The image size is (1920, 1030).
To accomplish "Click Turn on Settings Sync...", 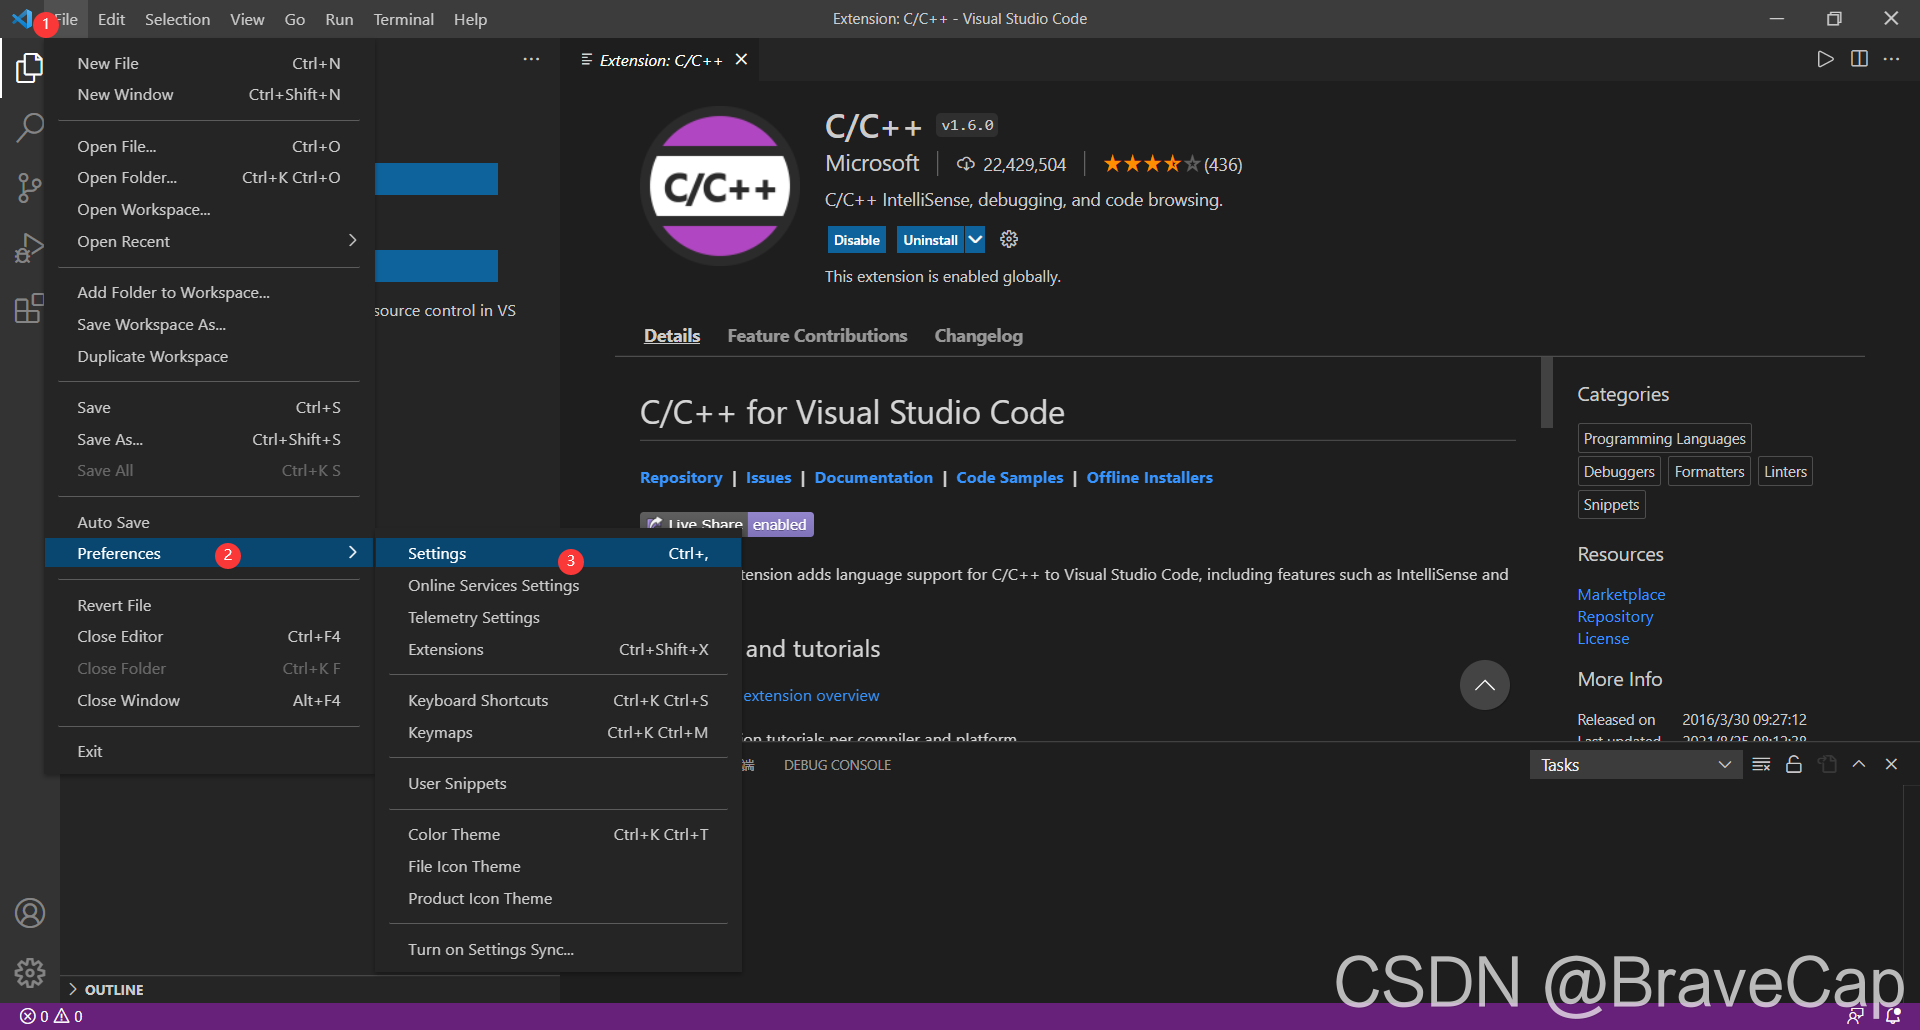I will (x=558, y=949).
